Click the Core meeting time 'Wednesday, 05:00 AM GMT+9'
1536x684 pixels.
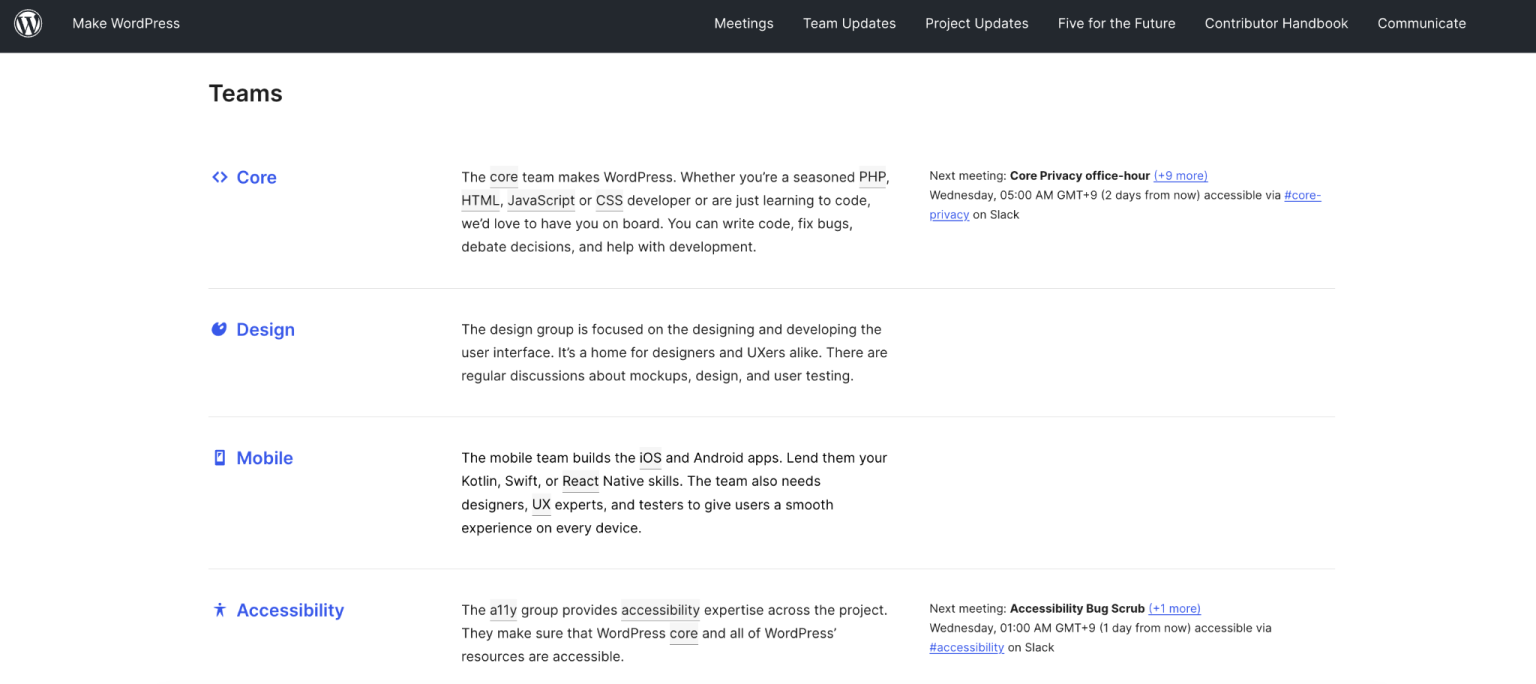[1013, 195]
